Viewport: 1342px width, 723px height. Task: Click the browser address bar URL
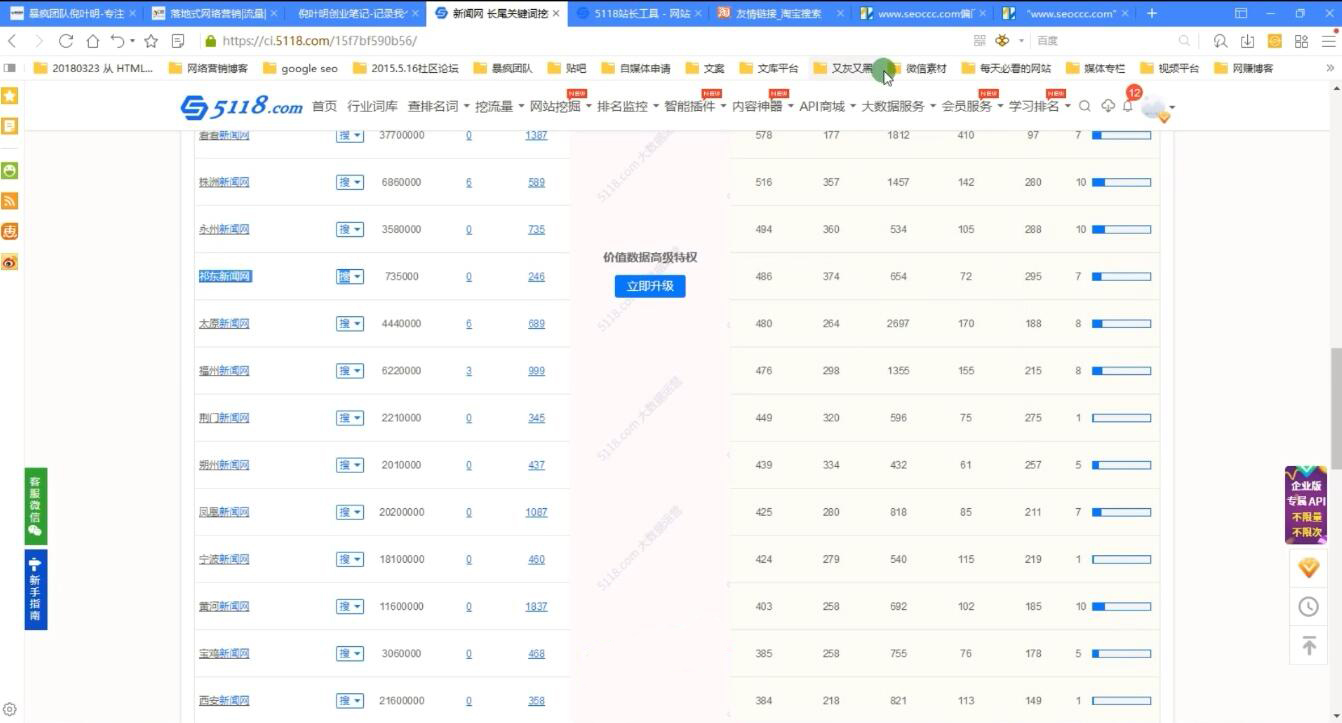tap(319, 41)
